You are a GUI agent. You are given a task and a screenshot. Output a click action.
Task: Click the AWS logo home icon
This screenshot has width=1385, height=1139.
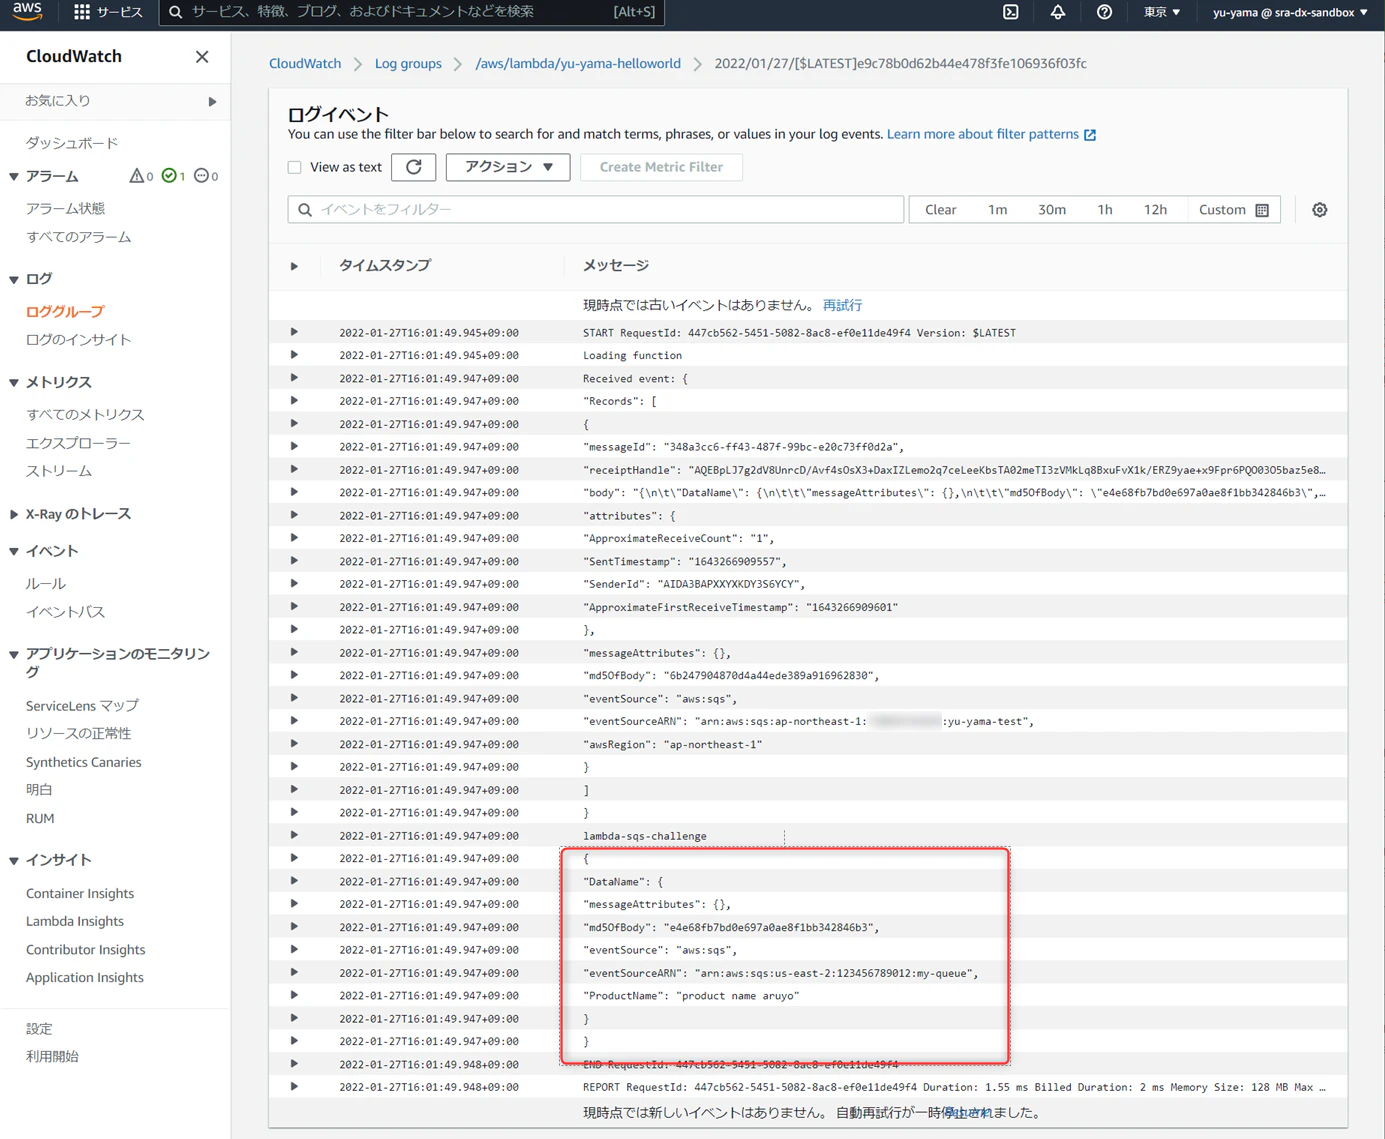click(x=27, y=12)
